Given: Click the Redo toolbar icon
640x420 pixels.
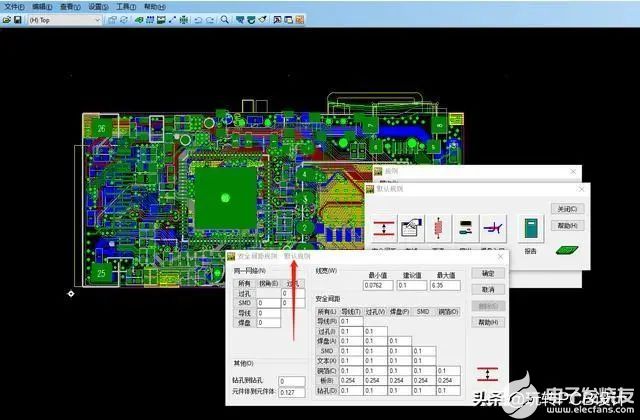Looking at the screenshot, I should pos(210,20).
